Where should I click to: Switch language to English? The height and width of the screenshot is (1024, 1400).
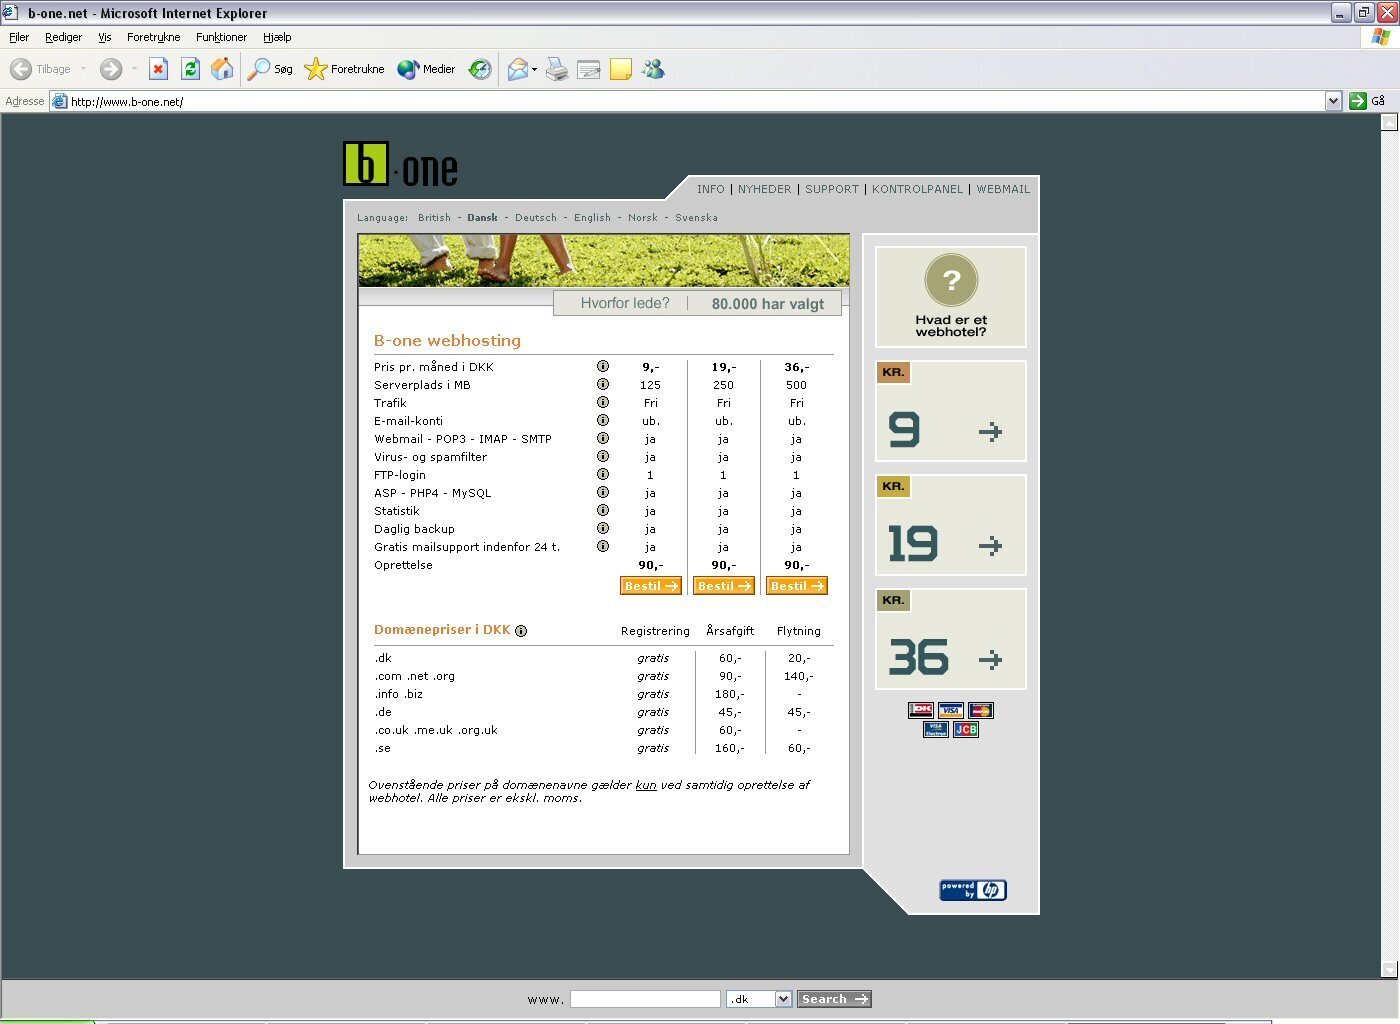[x=592, y=217]
